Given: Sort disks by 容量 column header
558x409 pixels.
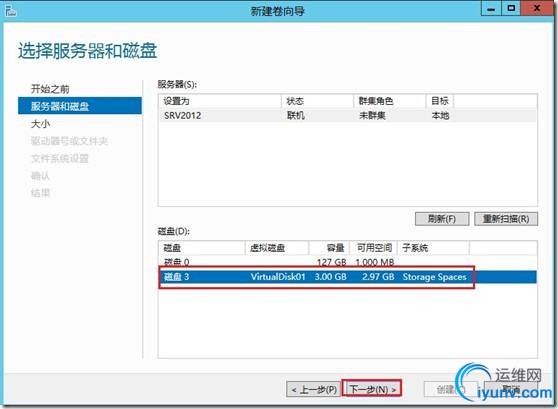Looking at the screenshot, I should point(329,248).
